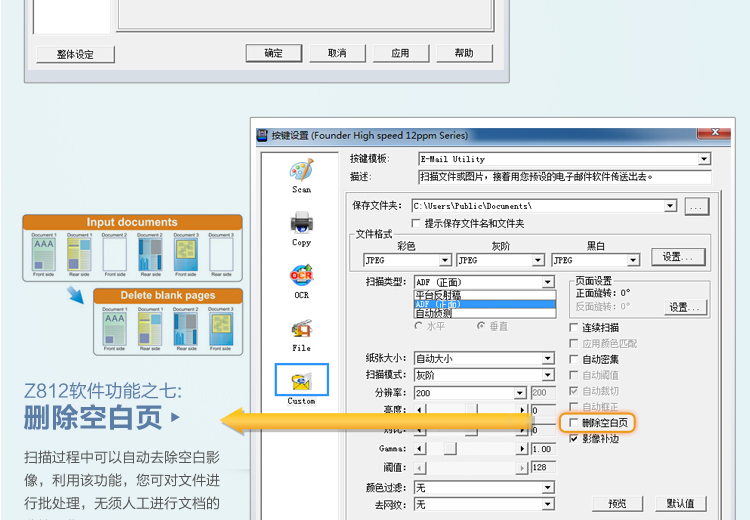750x520 pixels.
Task: Uncheck the 影像补边 checkbox
Action: tap(573, 439)
